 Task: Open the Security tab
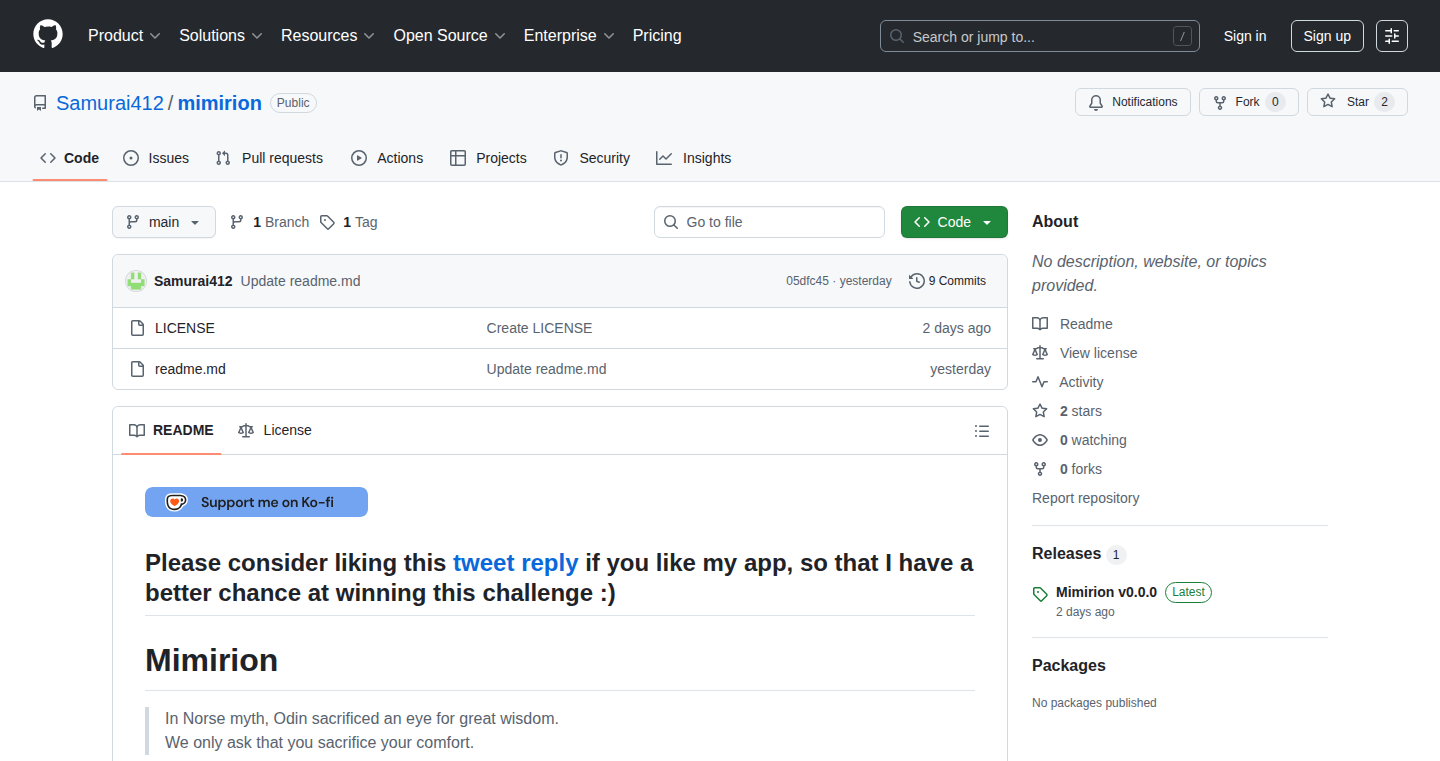[592, 158]
